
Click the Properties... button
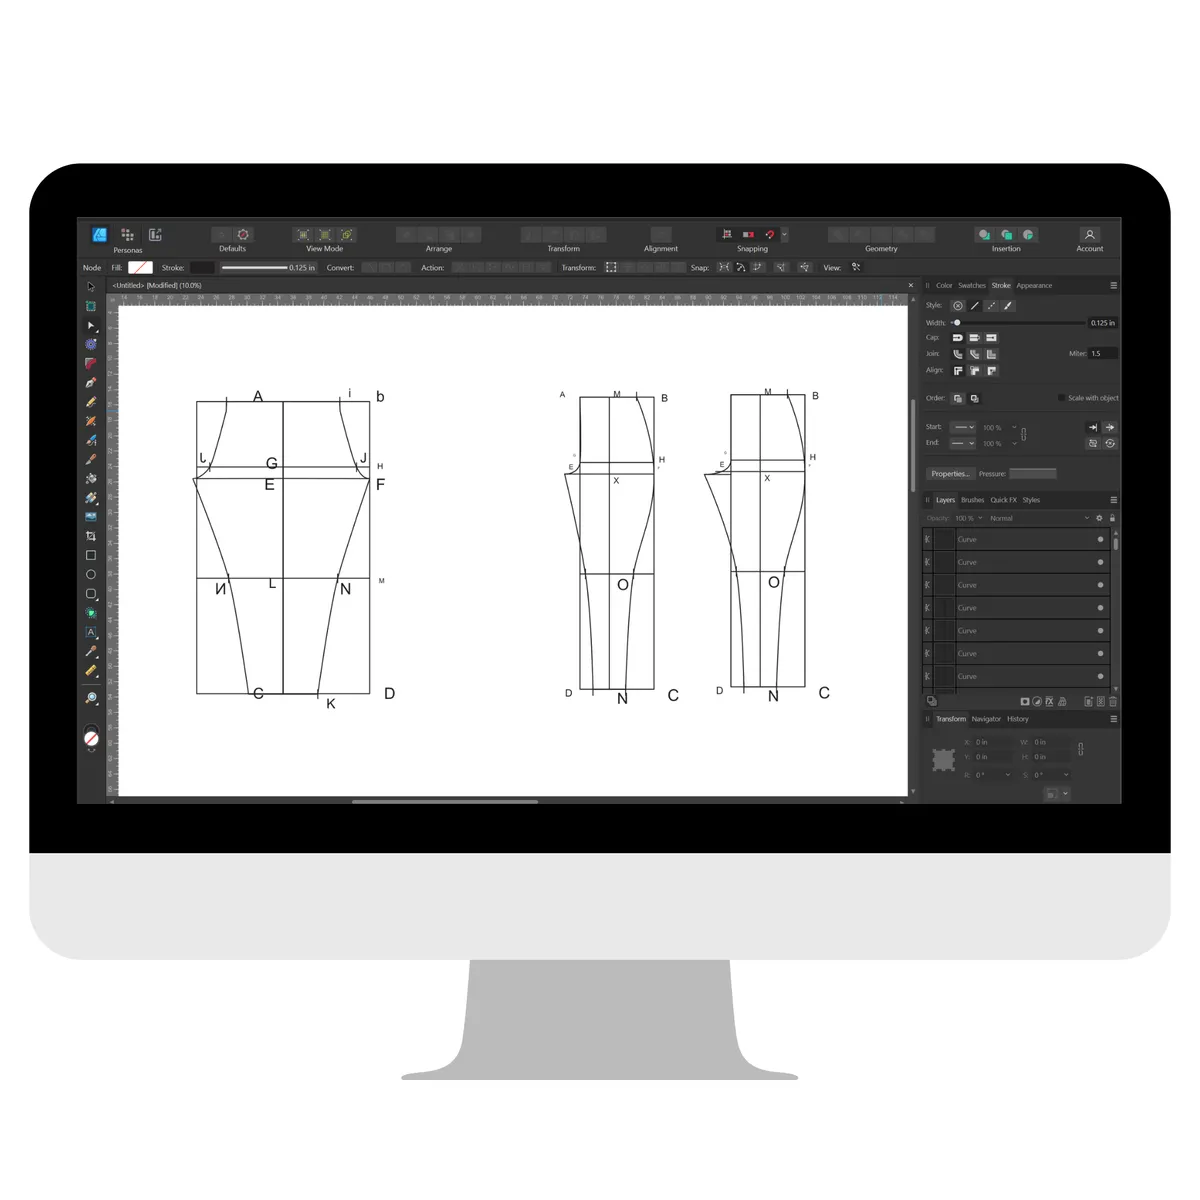(949, 474)
